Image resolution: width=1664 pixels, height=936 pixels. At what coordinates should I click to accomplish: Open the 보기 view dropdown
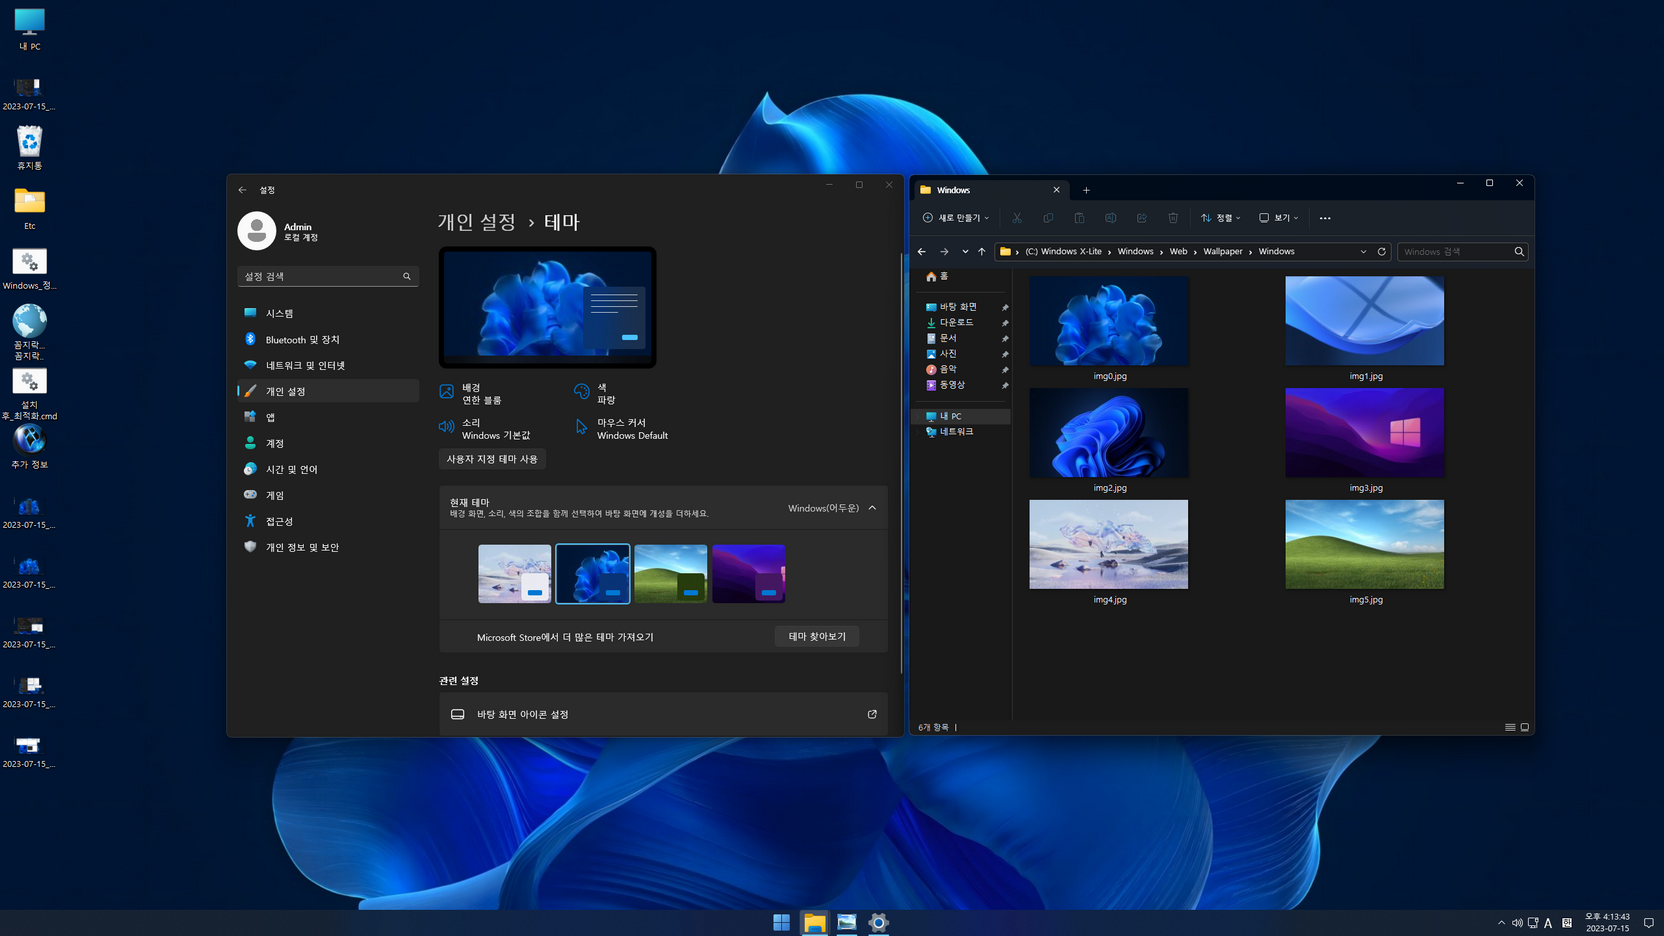click(x=1279, y=218)
